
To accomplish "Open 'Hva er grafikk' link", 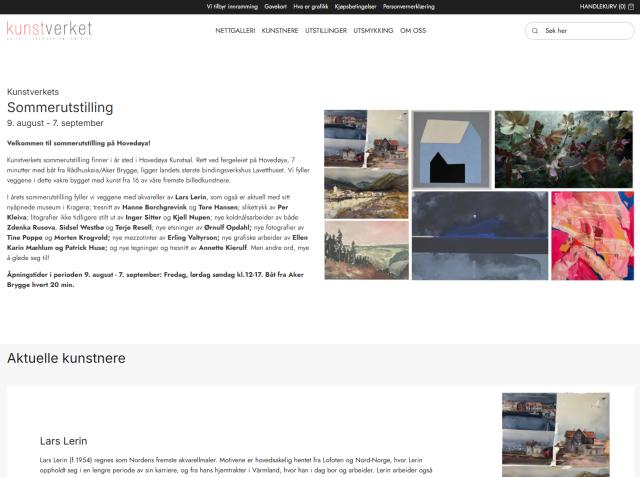I will coord(311,7).
